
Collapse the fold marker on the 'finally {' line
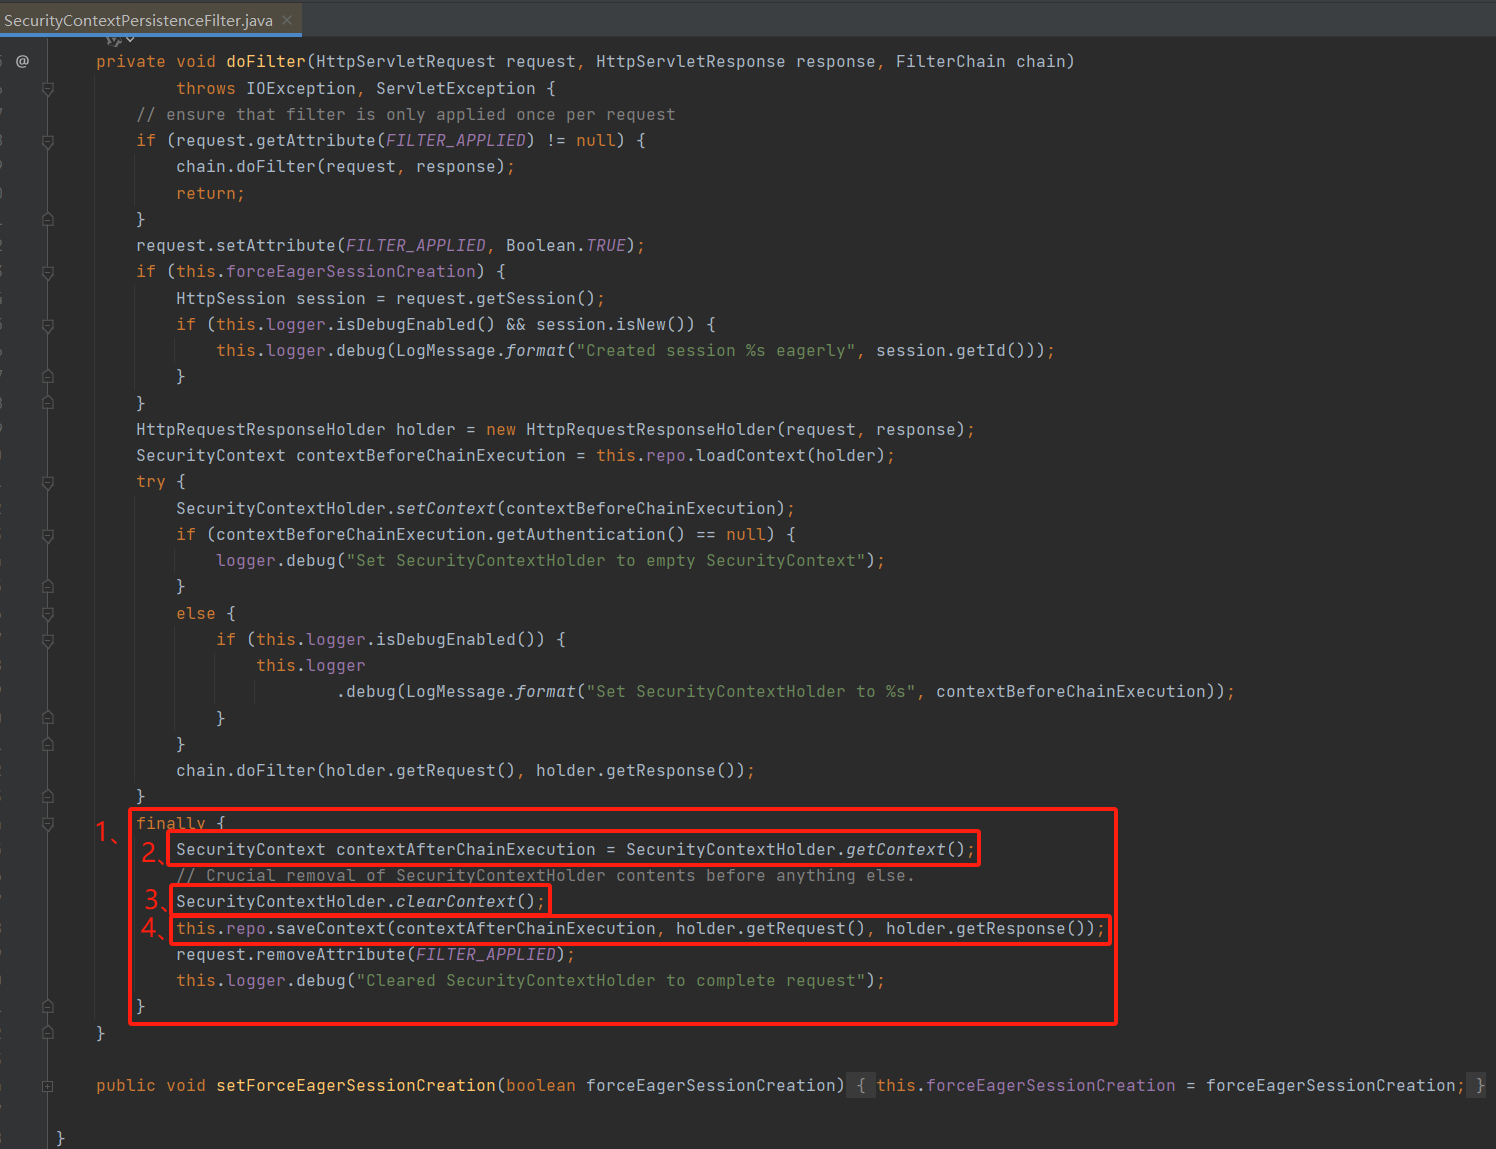[x=47, y=824]
